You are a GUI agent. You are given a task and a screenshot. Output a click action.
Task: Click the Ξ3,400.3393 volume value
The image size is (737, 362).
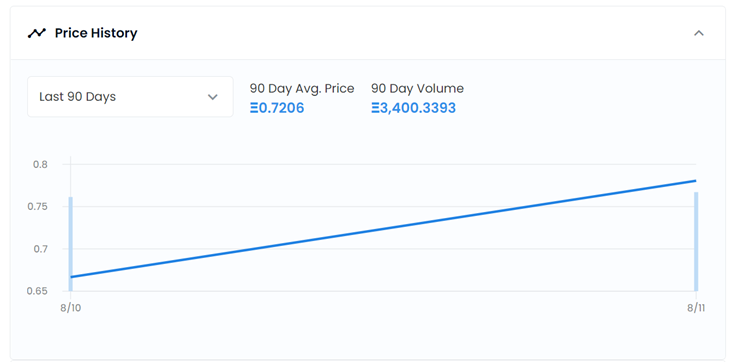(414, 108)
